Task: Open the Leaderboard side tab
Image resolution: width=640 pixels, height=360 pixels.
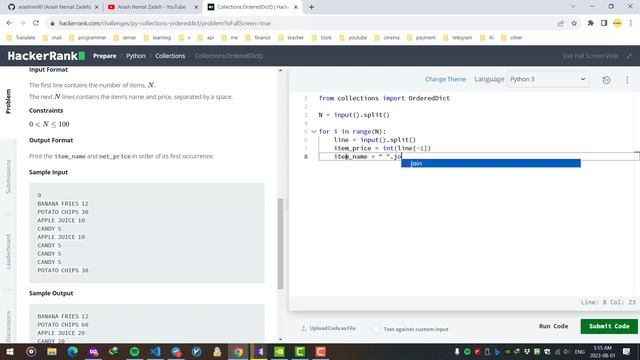Action: point(8,251)
